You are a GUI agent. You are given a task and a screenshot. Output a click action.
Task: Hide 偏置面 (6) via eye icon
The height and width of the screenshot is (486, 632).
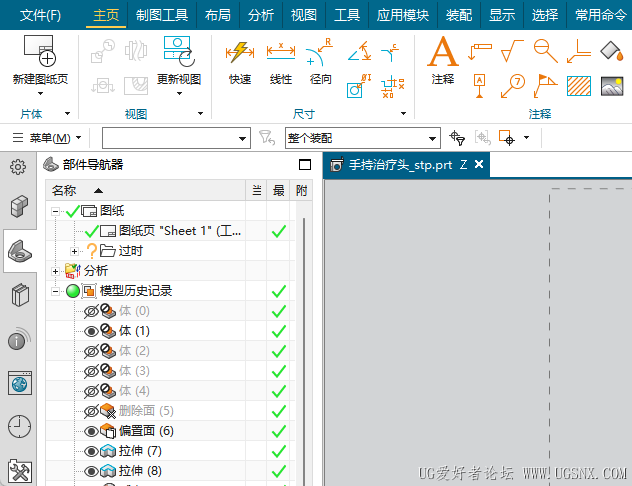tap(91, 431)
